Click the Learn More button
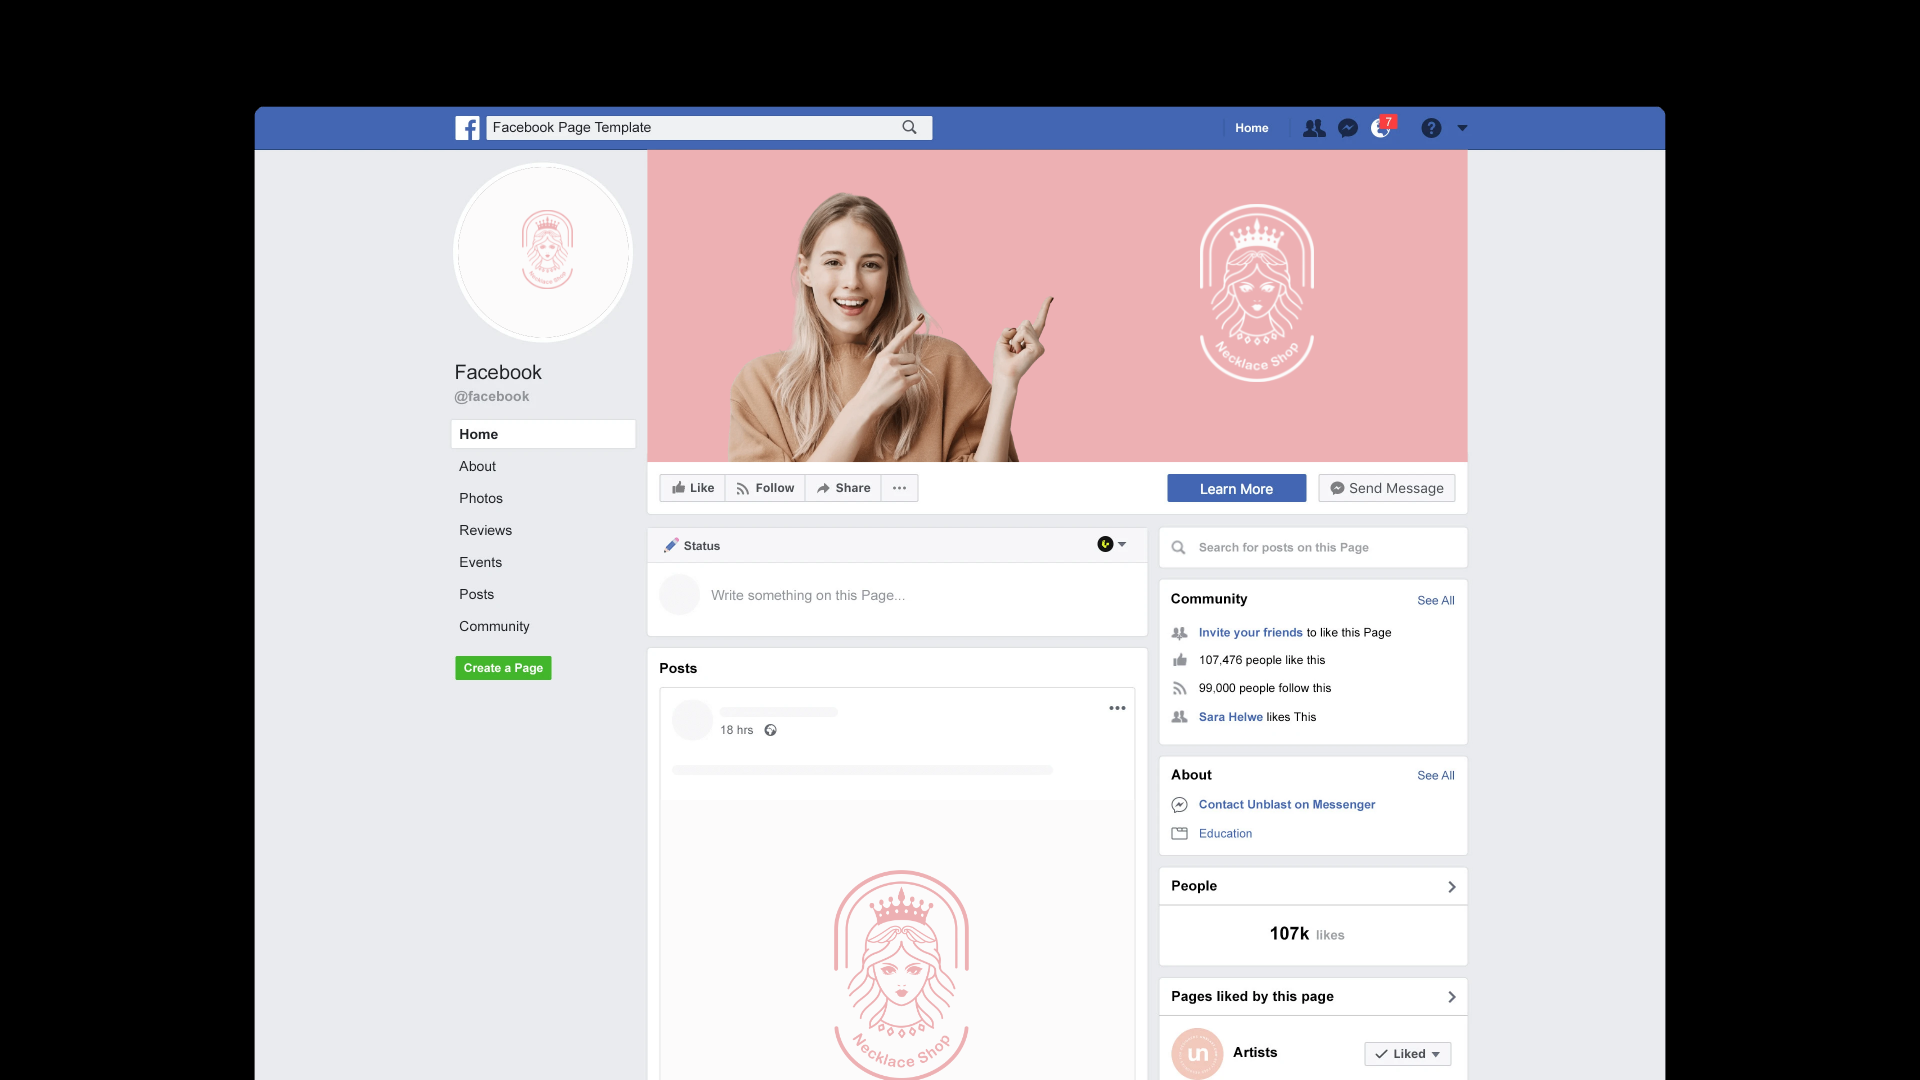Image resolution: width=1920 pixels, height=1080 pixels. 1236,487
